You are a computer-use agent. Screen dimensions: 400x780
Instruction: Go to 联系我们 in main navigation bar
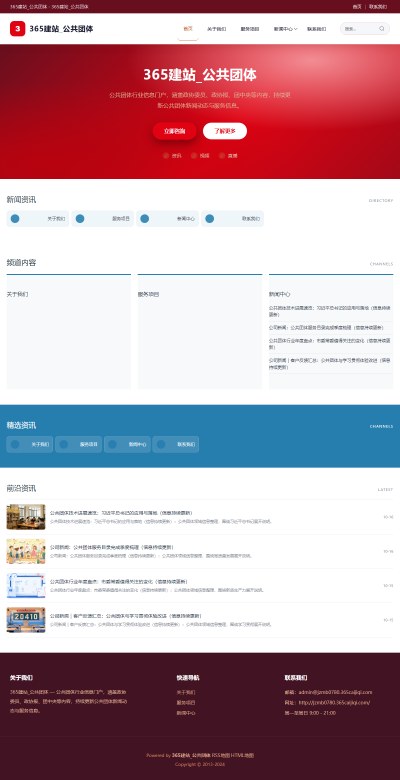point(316,29)
